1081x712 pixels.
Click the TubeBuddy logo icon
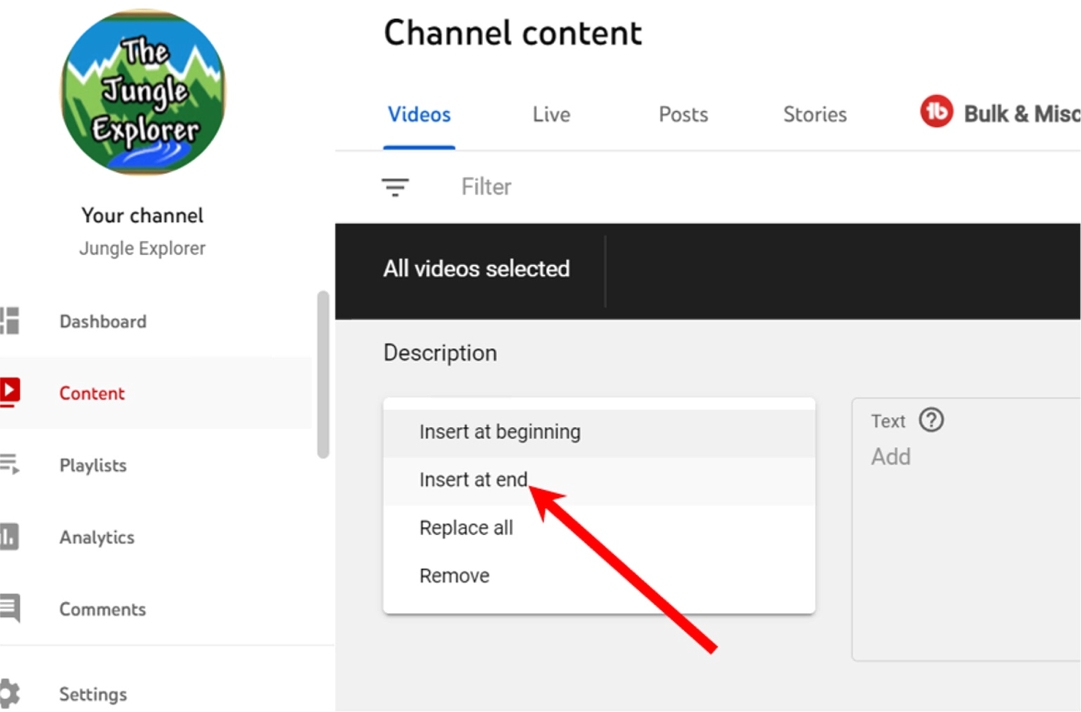[x=936, y=112]
